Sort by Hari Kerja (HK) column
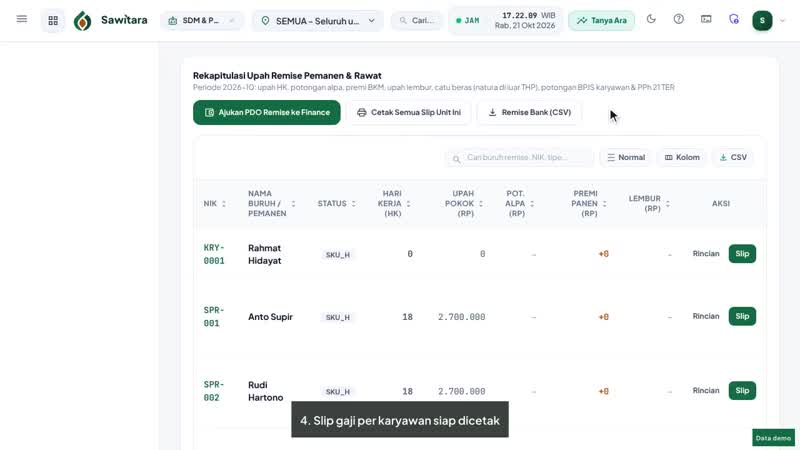Image resolution: width=800 pixels, height=450 pixels. 394,204
